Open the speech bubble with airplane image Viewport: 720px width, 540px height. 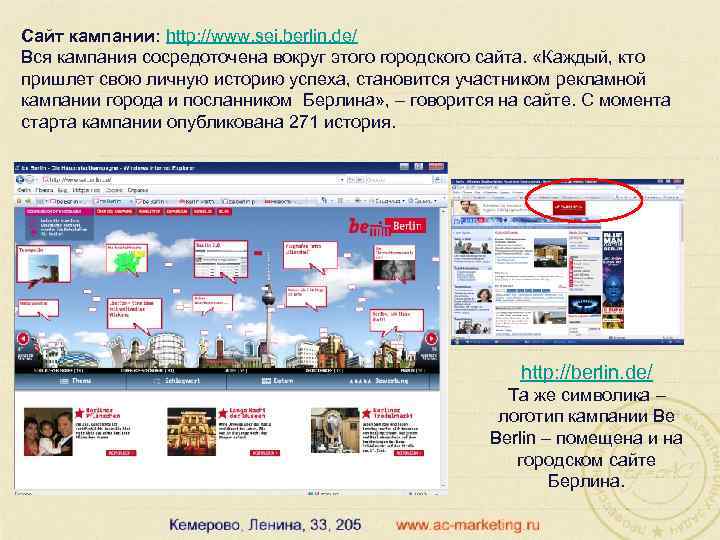[44, 264]
